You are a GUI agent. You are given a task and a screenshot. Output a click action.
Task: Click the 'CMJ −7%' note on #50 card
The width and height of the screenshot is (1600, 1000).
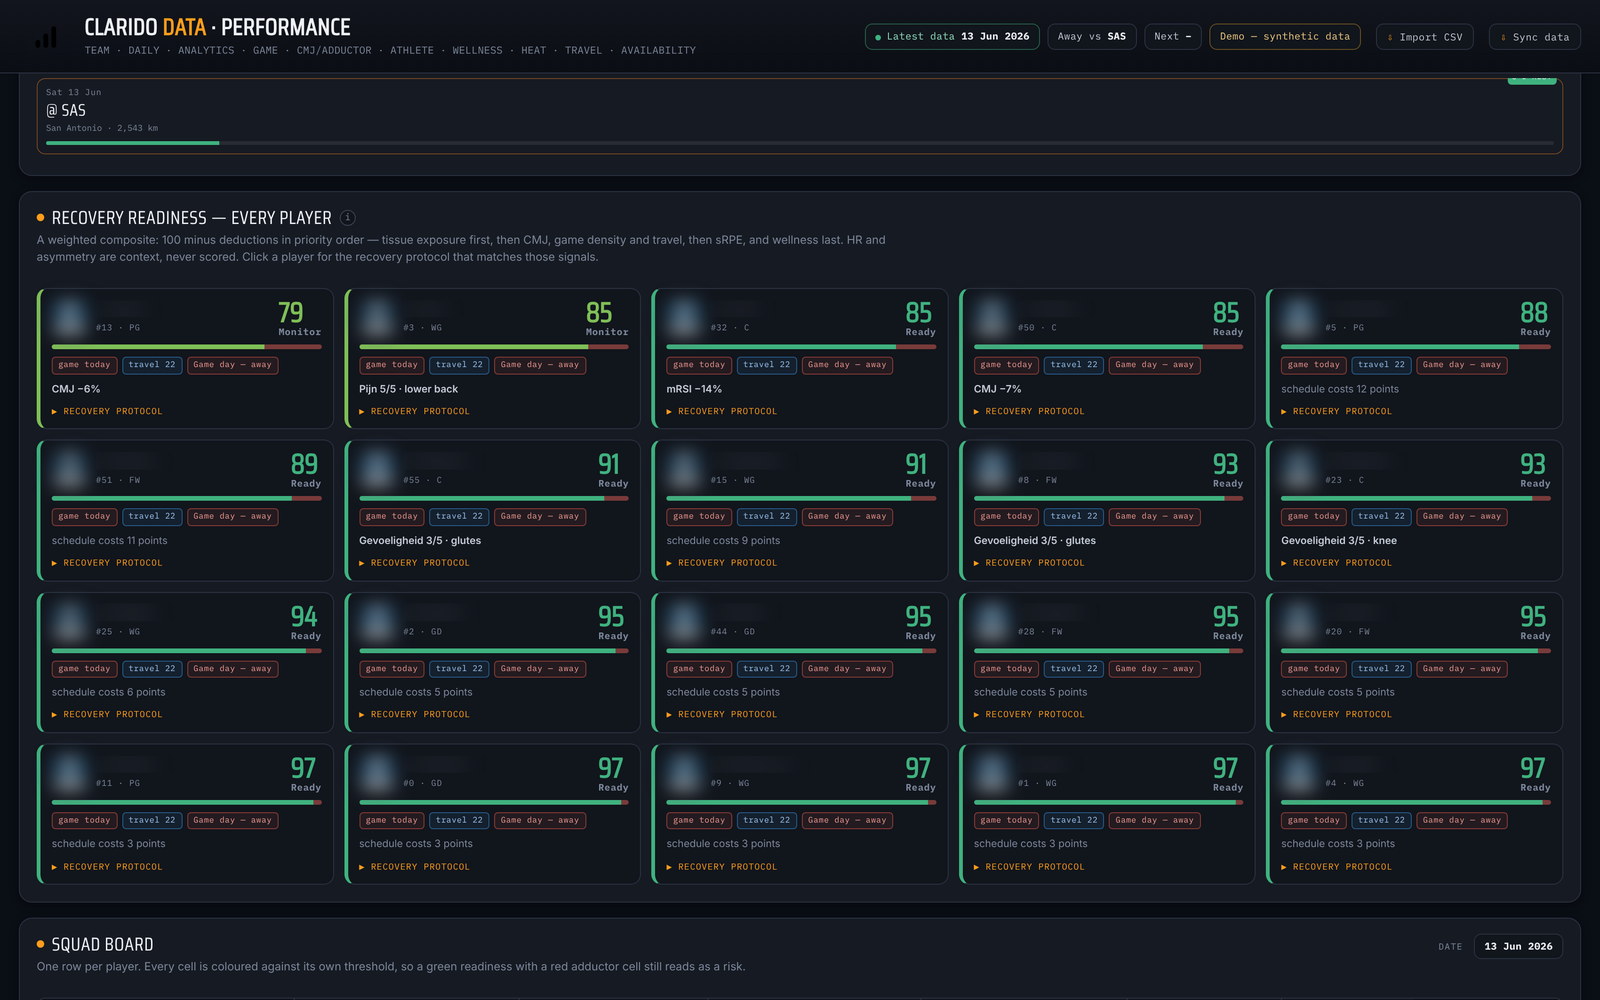(x=998, y=389)
